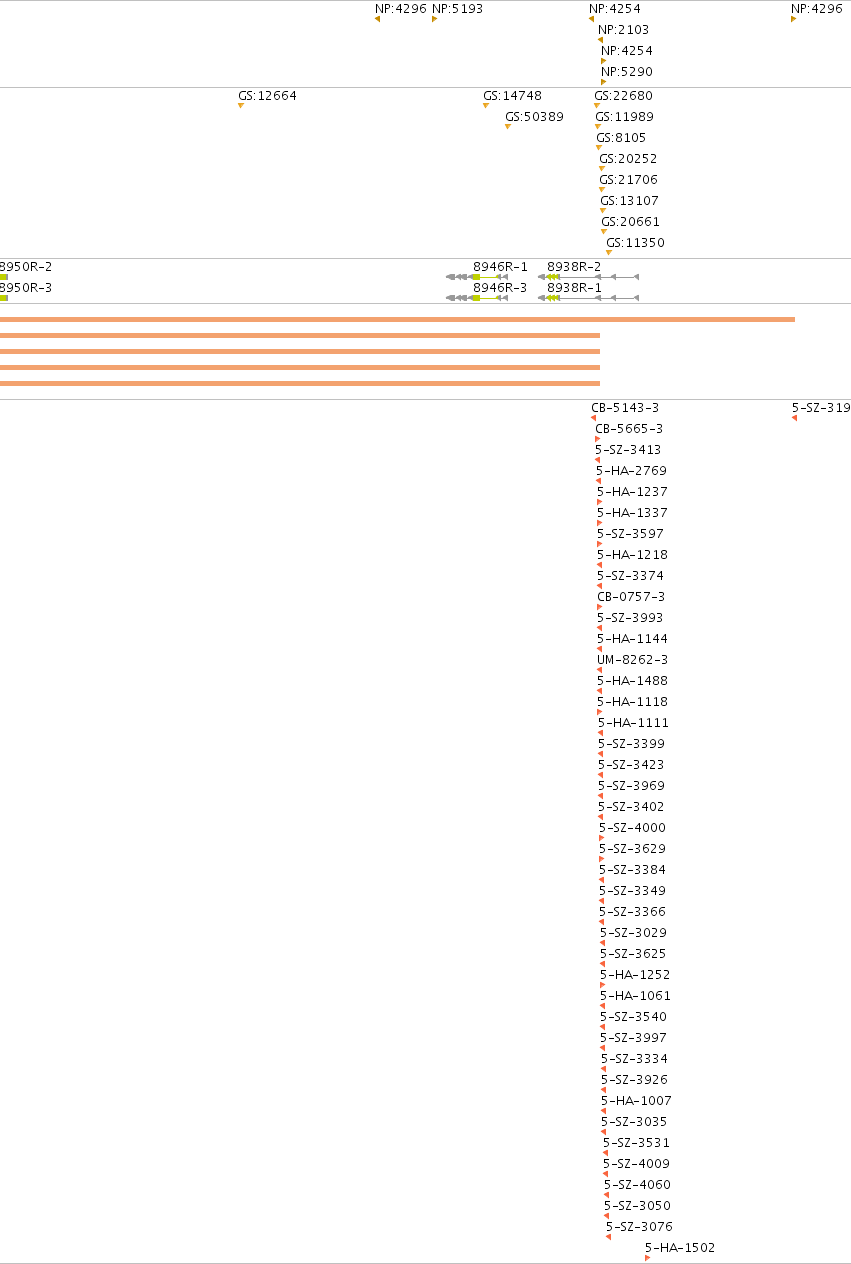851x1264 pixels.
Task: Open the 5-HA-1218 insertion label
Action: (632, 555)
